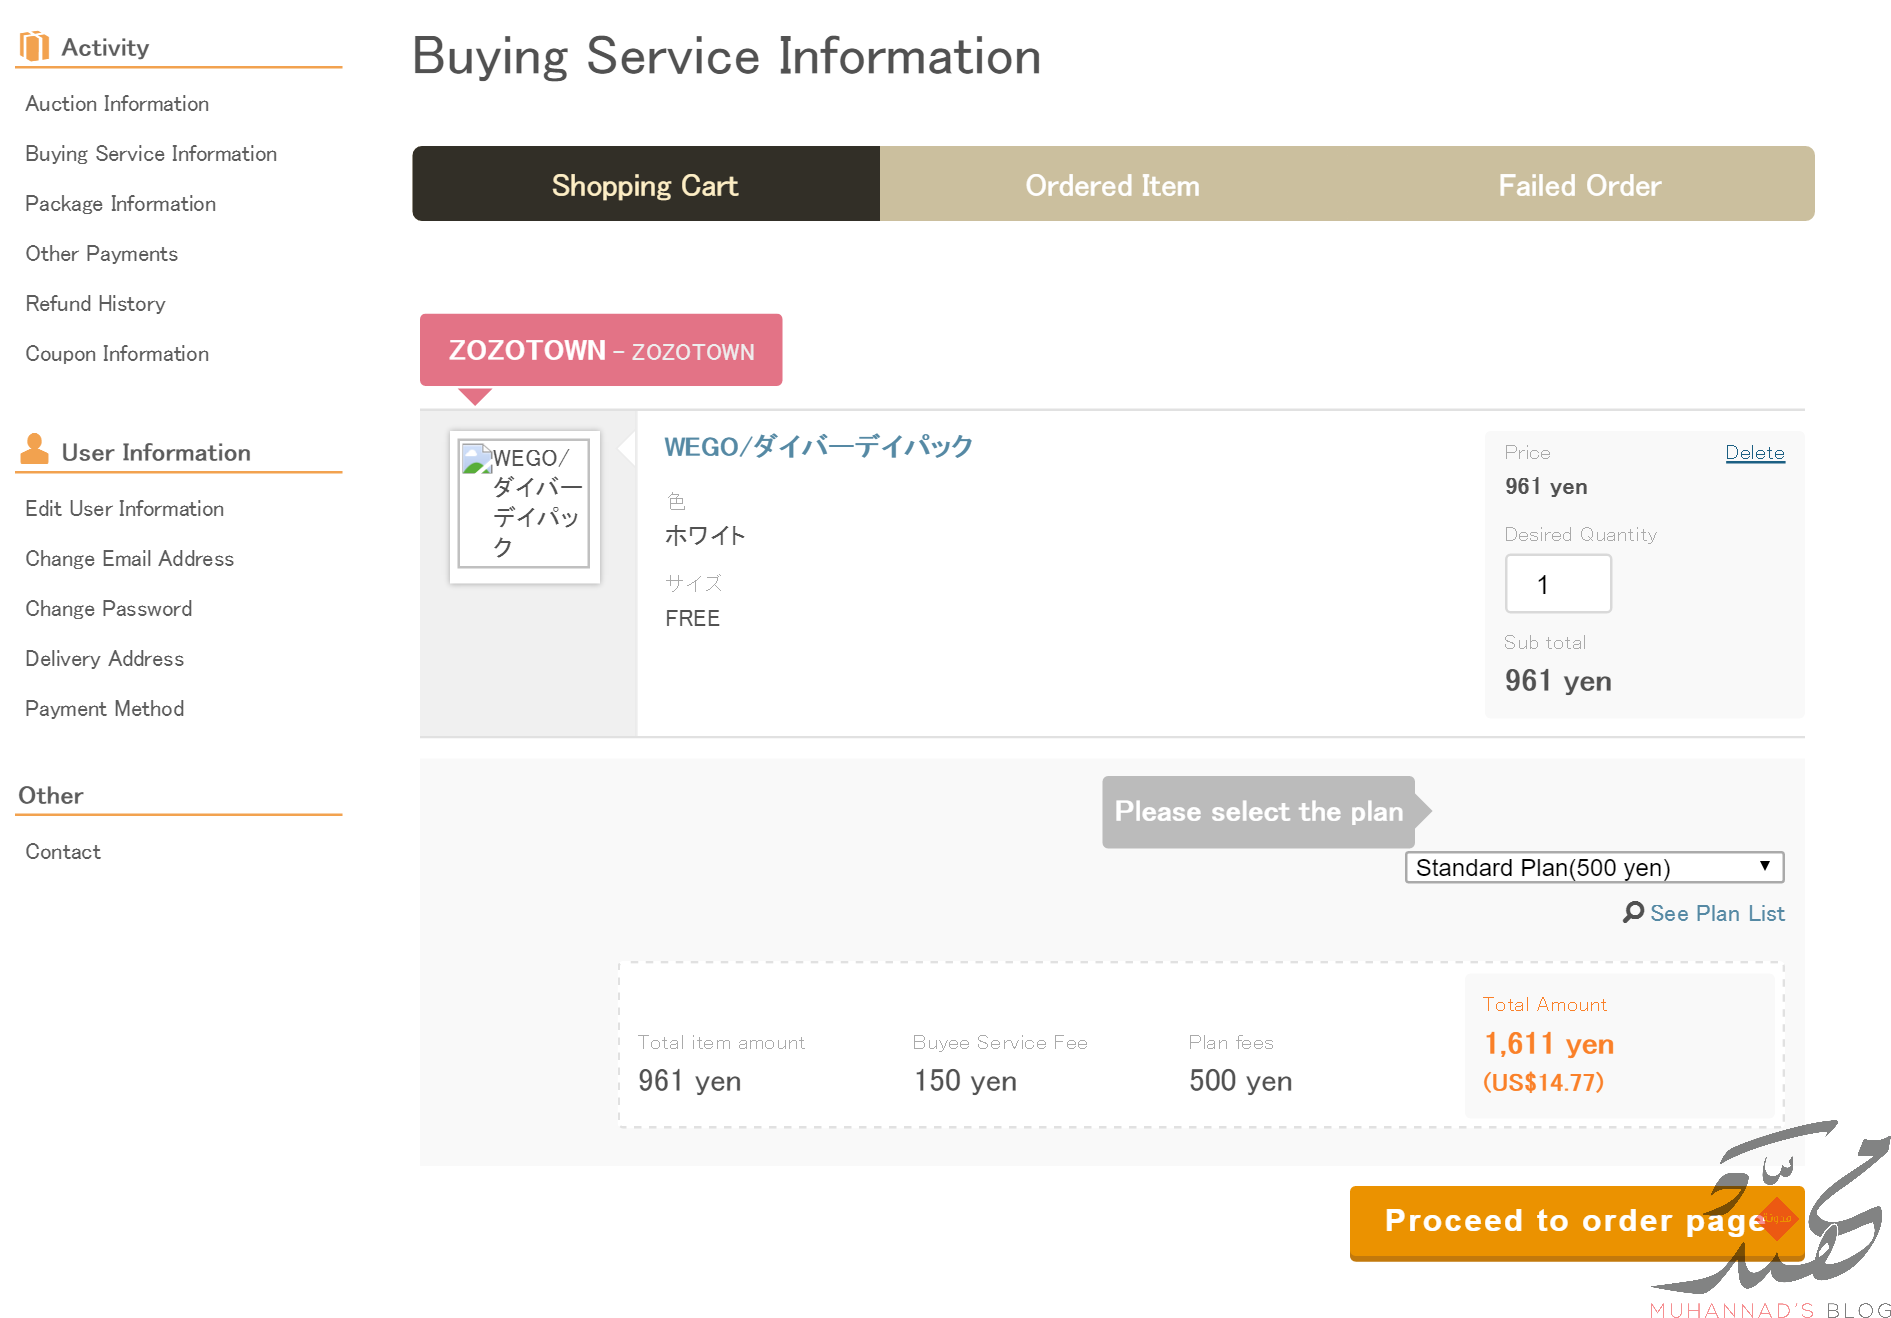The height and width of the screenshot is (1318, 1891).
Task: Open the WEGO product title link
Action: [818, 446]
